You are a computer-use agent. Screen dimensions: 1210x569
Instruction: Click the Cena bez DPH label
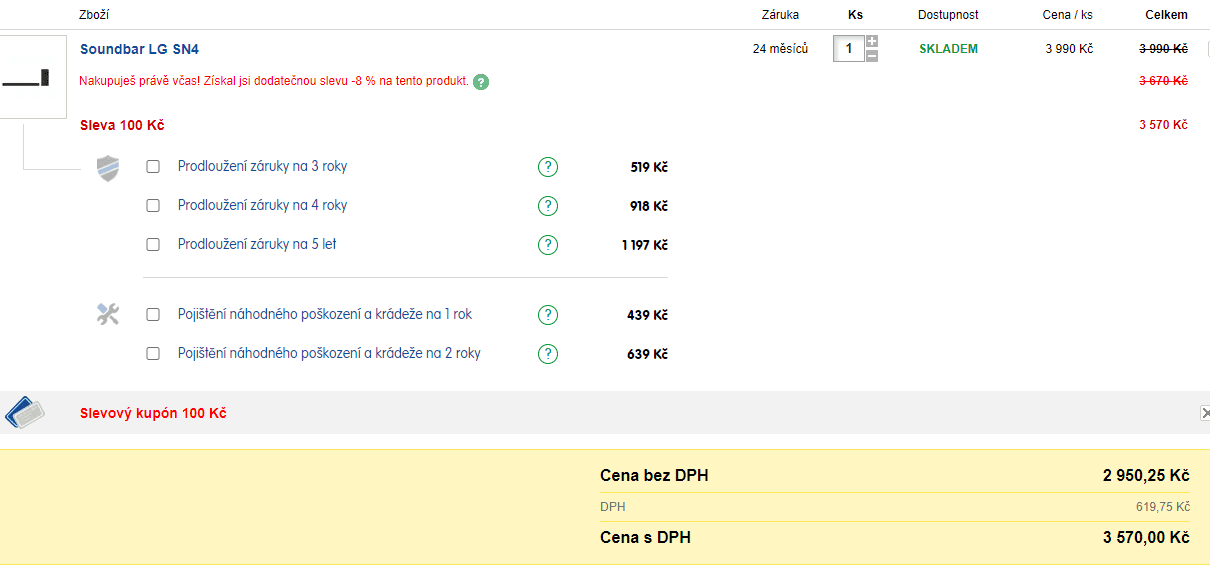(654, 475)
